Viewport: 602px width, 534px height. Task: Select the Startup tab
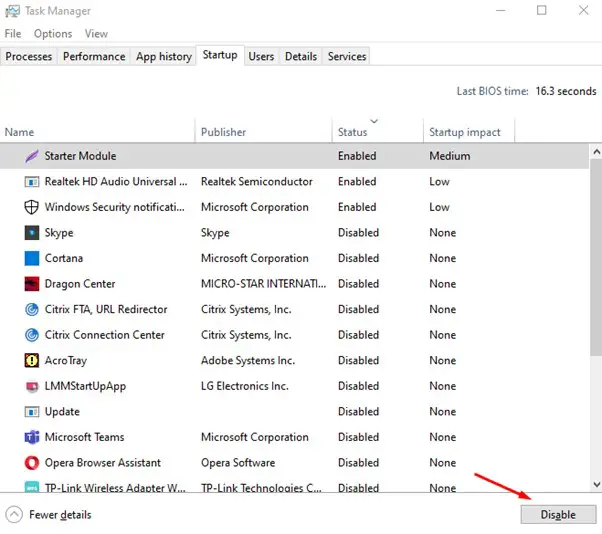pos(220,55)
